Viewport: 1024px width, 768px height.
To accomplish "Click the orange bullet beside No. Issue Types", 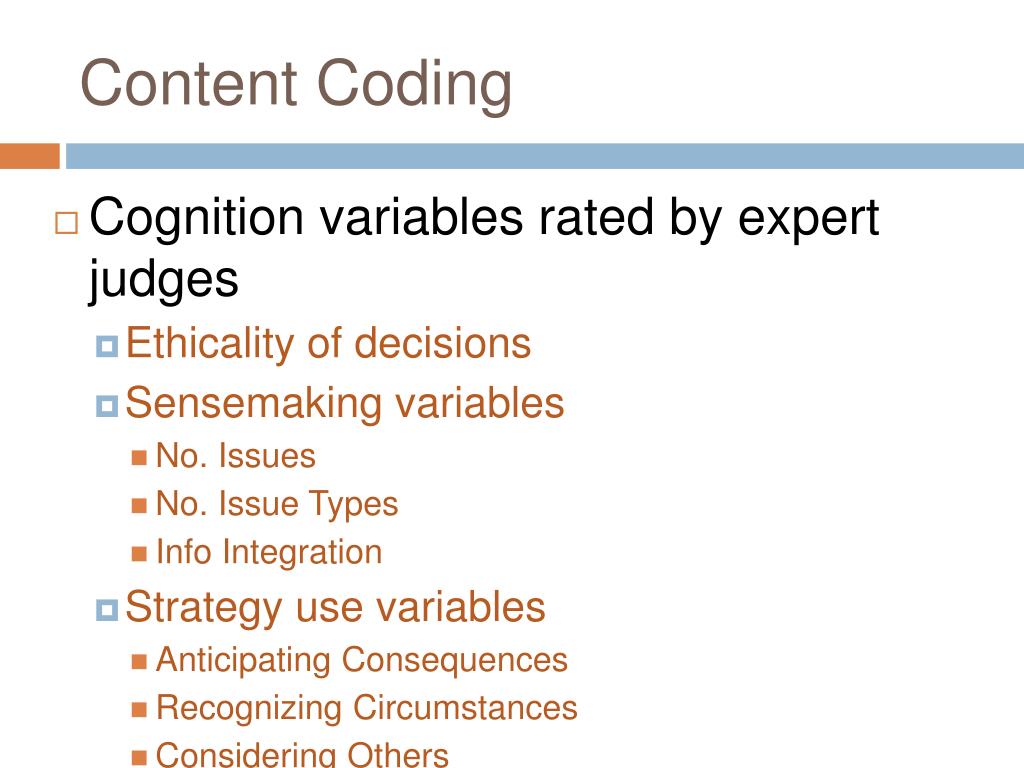I will [139, 505].
